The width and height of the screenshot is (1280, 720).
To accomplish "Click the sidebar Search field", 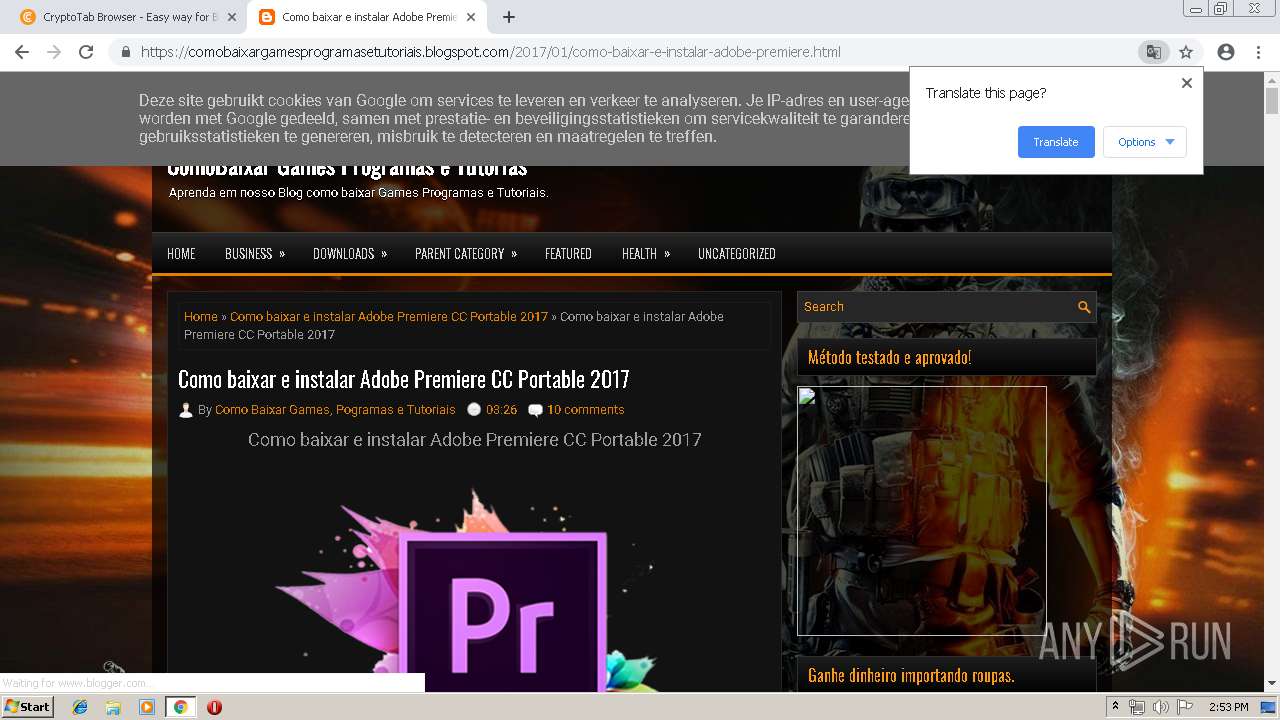I will [936, 307].
